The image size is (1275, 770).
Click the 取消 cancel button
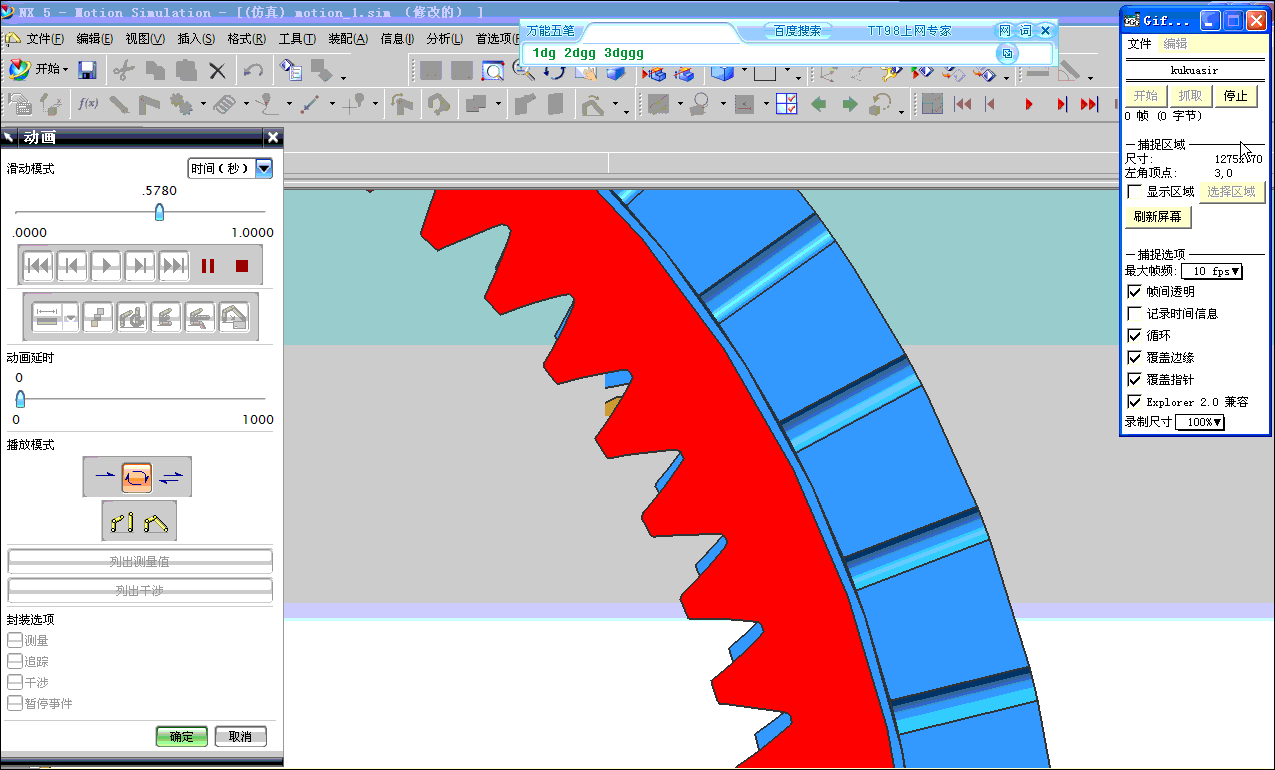click(240, 737)
